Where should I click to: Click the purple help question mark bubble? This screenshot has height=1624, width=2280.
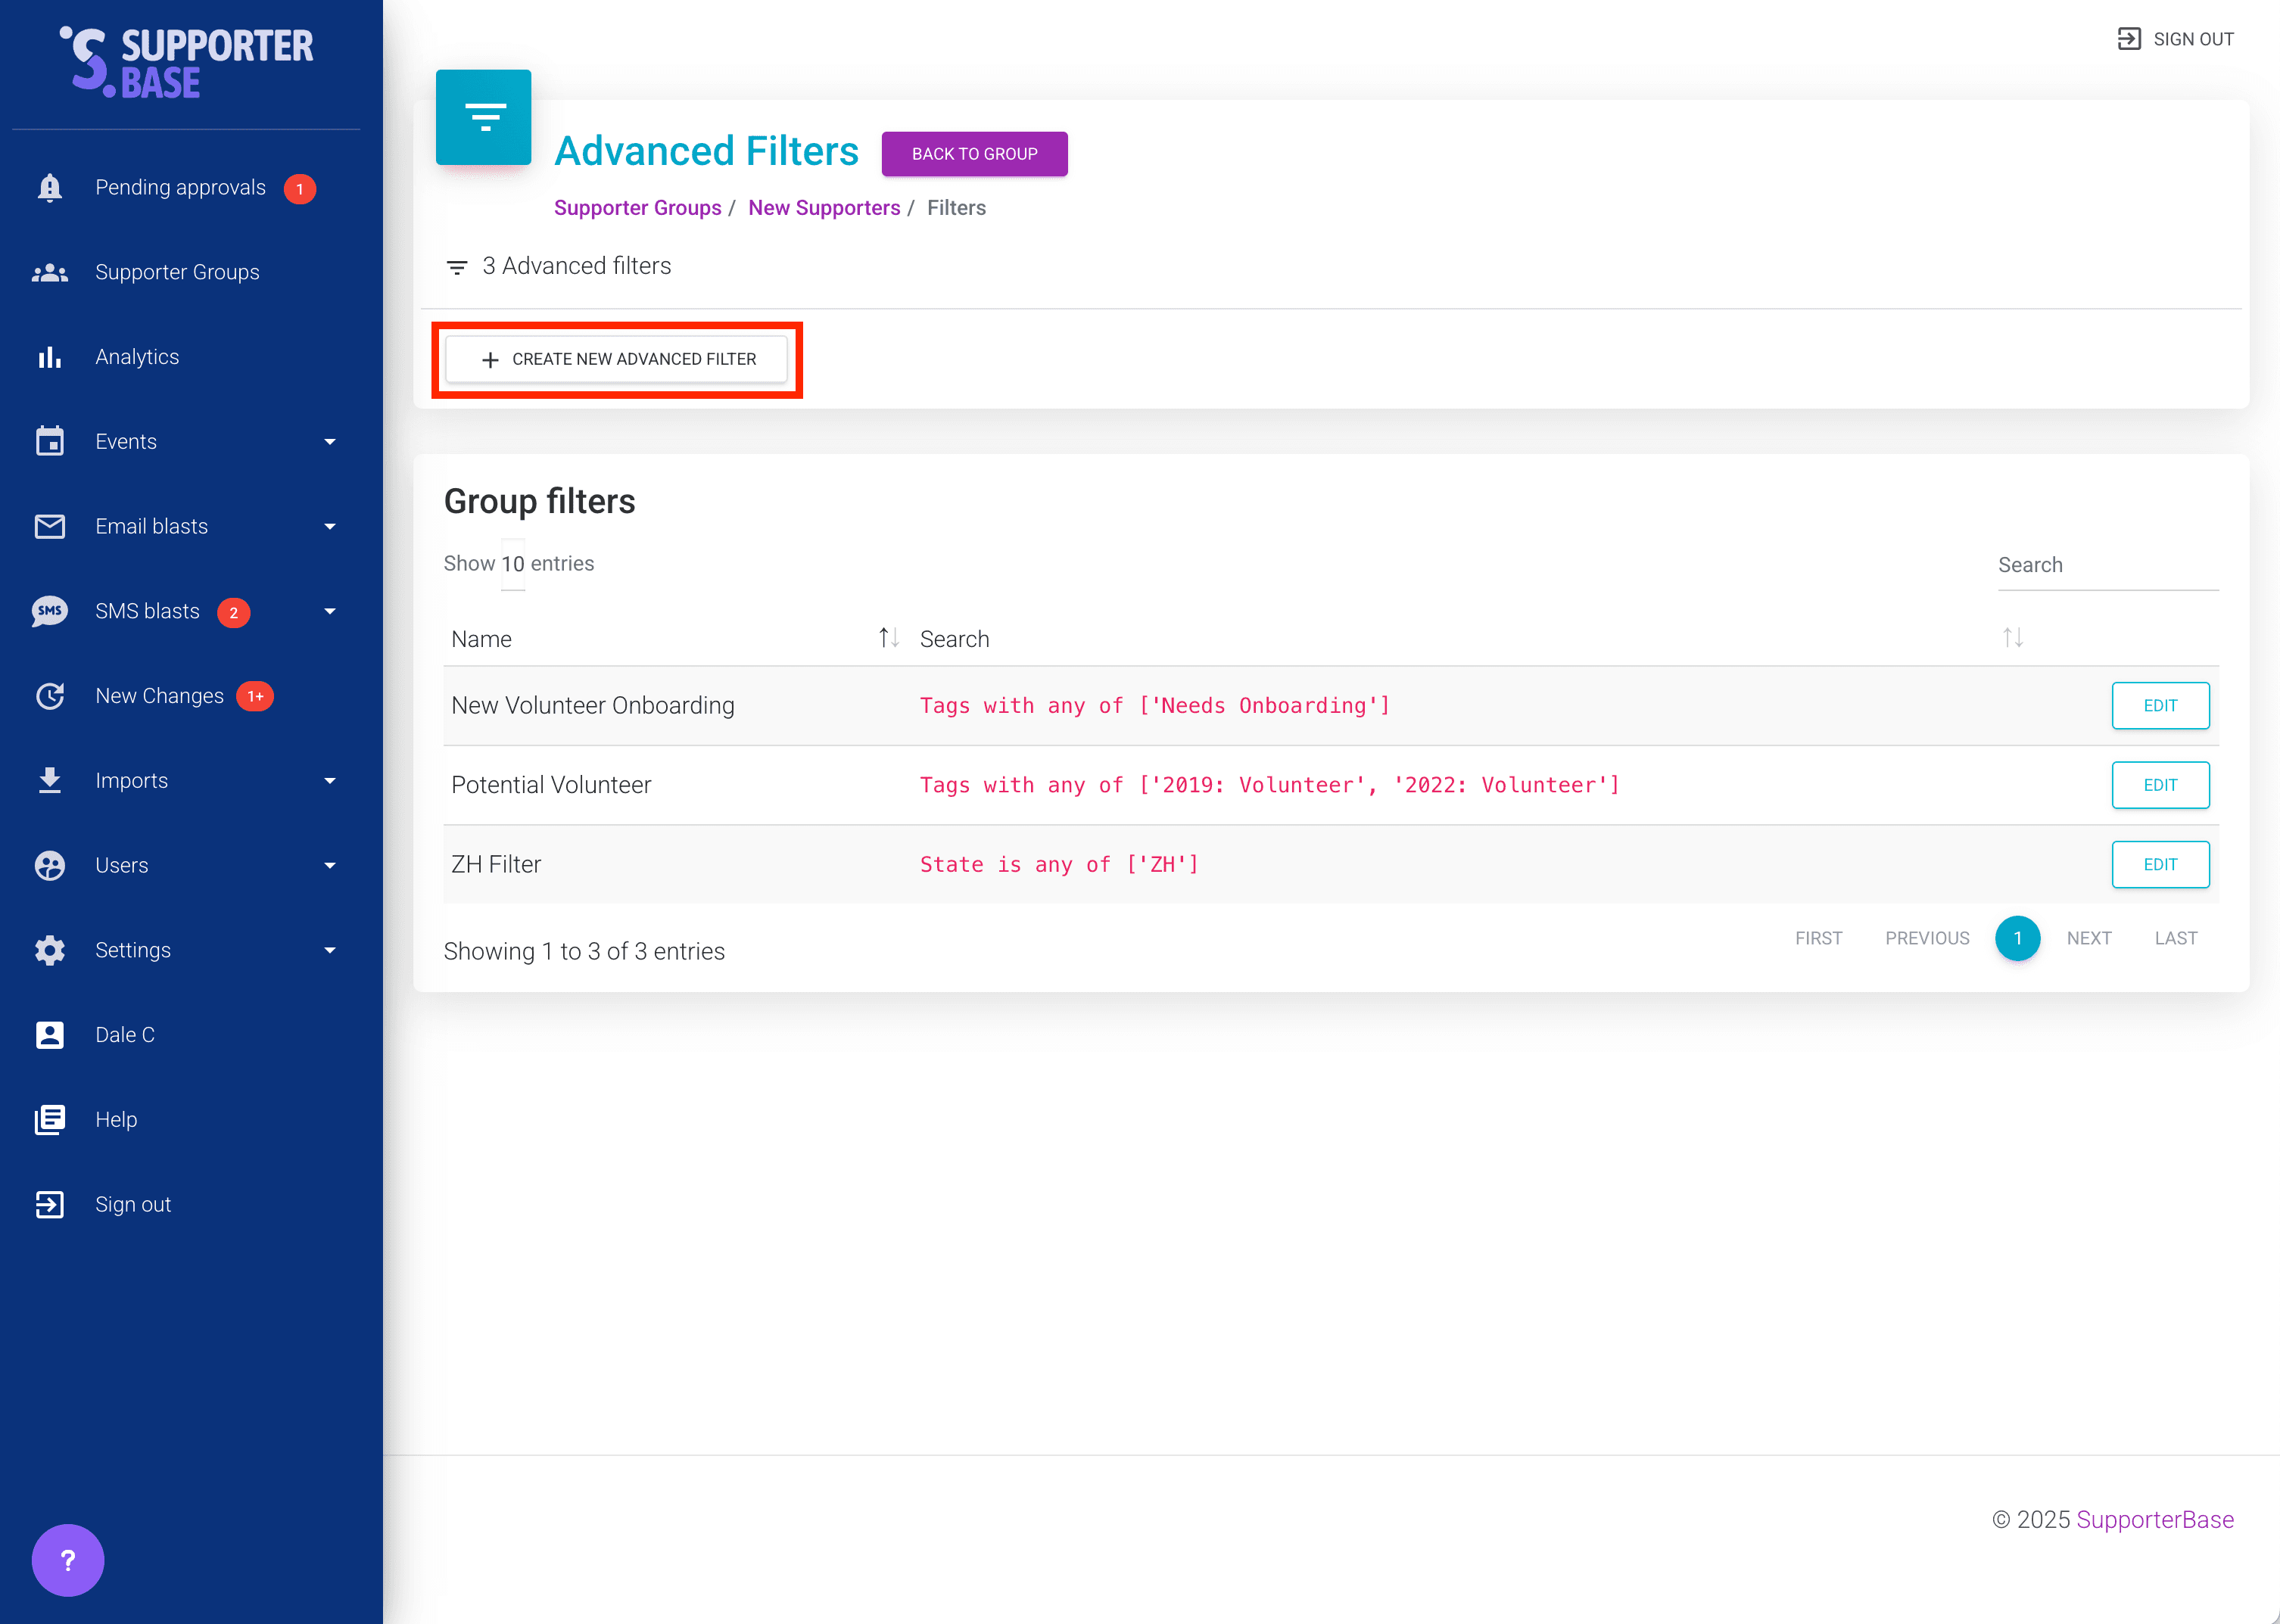[x=67, y=1559]
